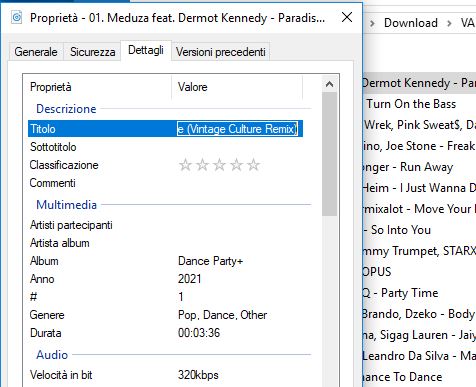476x387 pixels.
Task: Select the Velocità in bit label
Action: (x=61, y=375)
